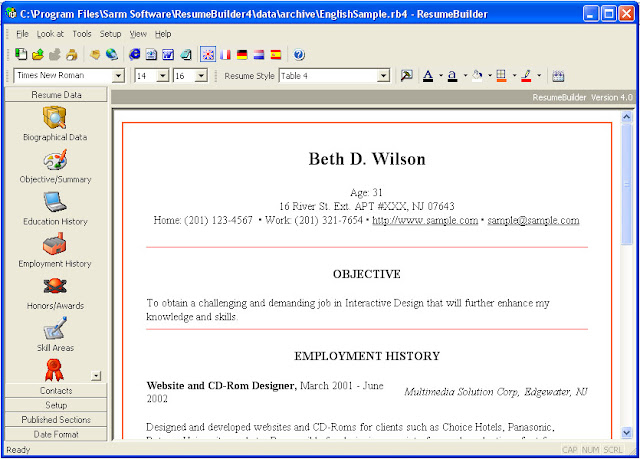Click the new resume document icon
The width and height of the screenshot is (640, 459).
pos(20,54)
